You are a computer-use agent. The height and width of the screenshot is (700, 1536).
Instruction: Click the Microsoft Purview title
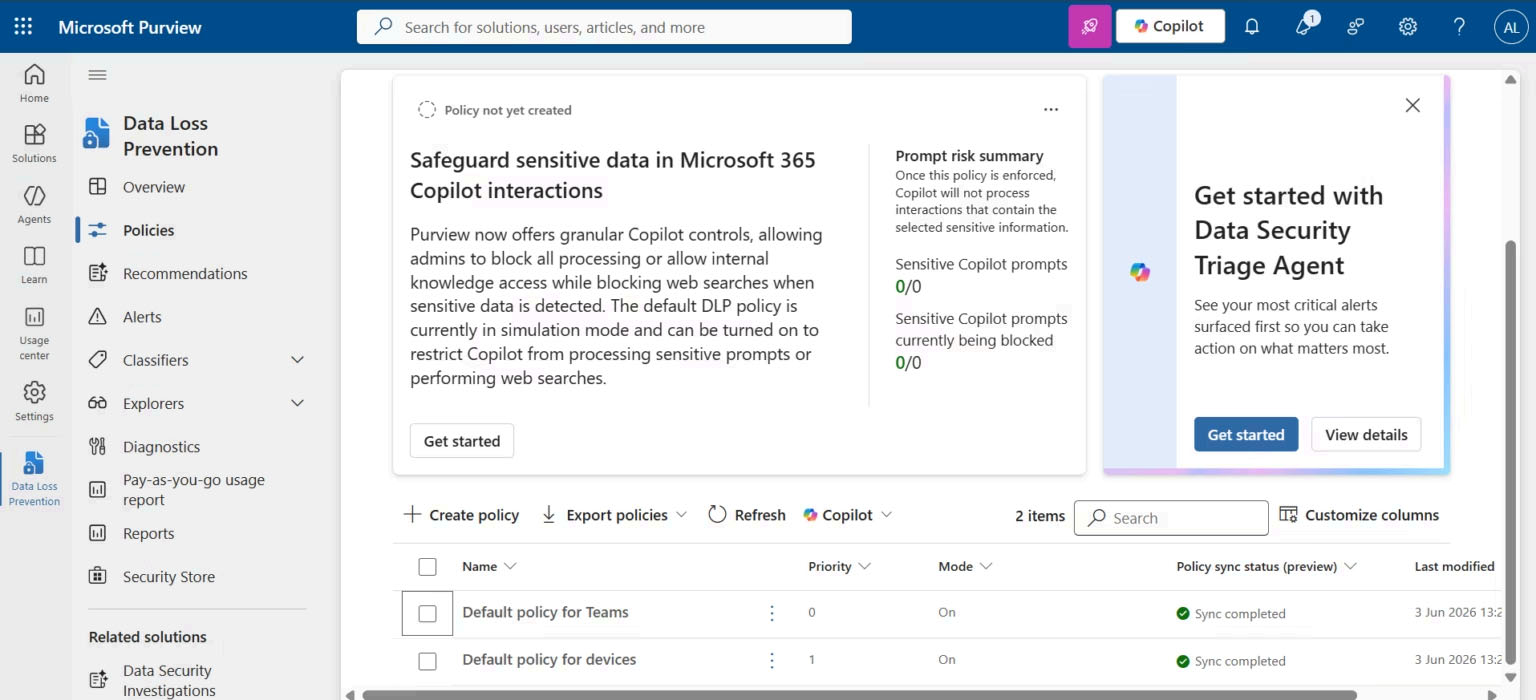coord(130,27)
